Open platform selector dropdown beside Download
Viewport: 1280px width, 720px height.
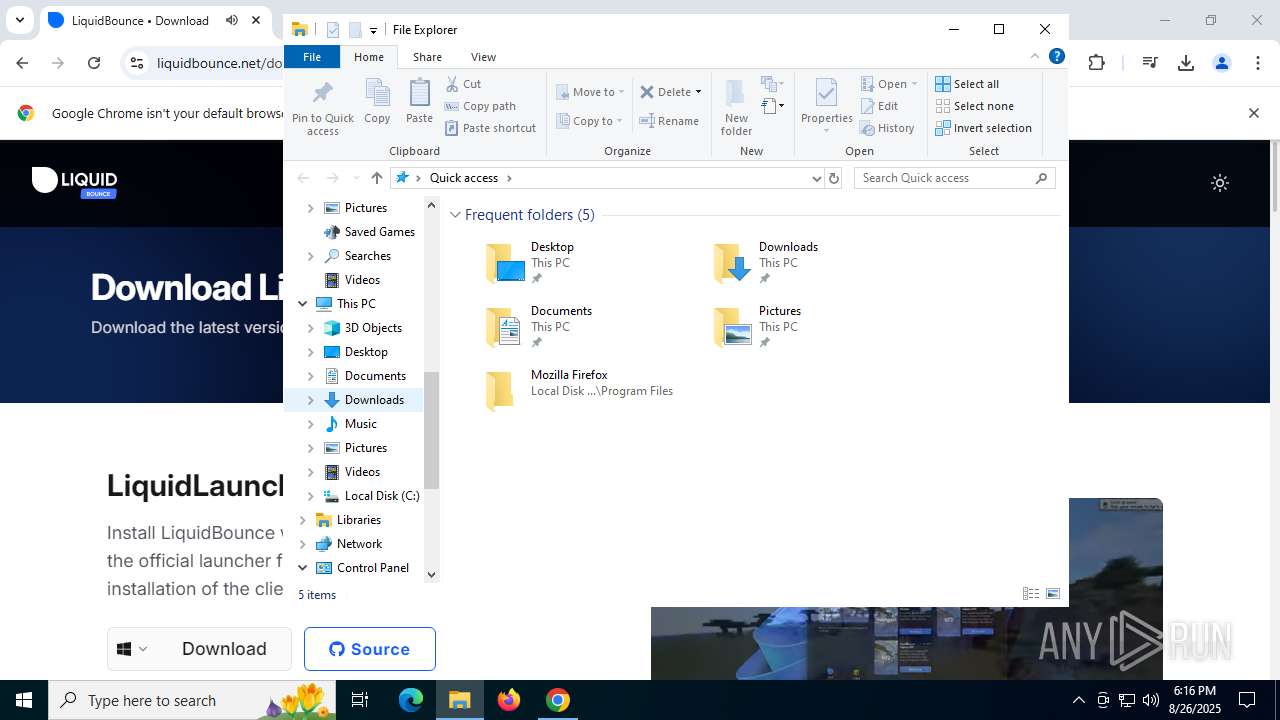[132, 649]
